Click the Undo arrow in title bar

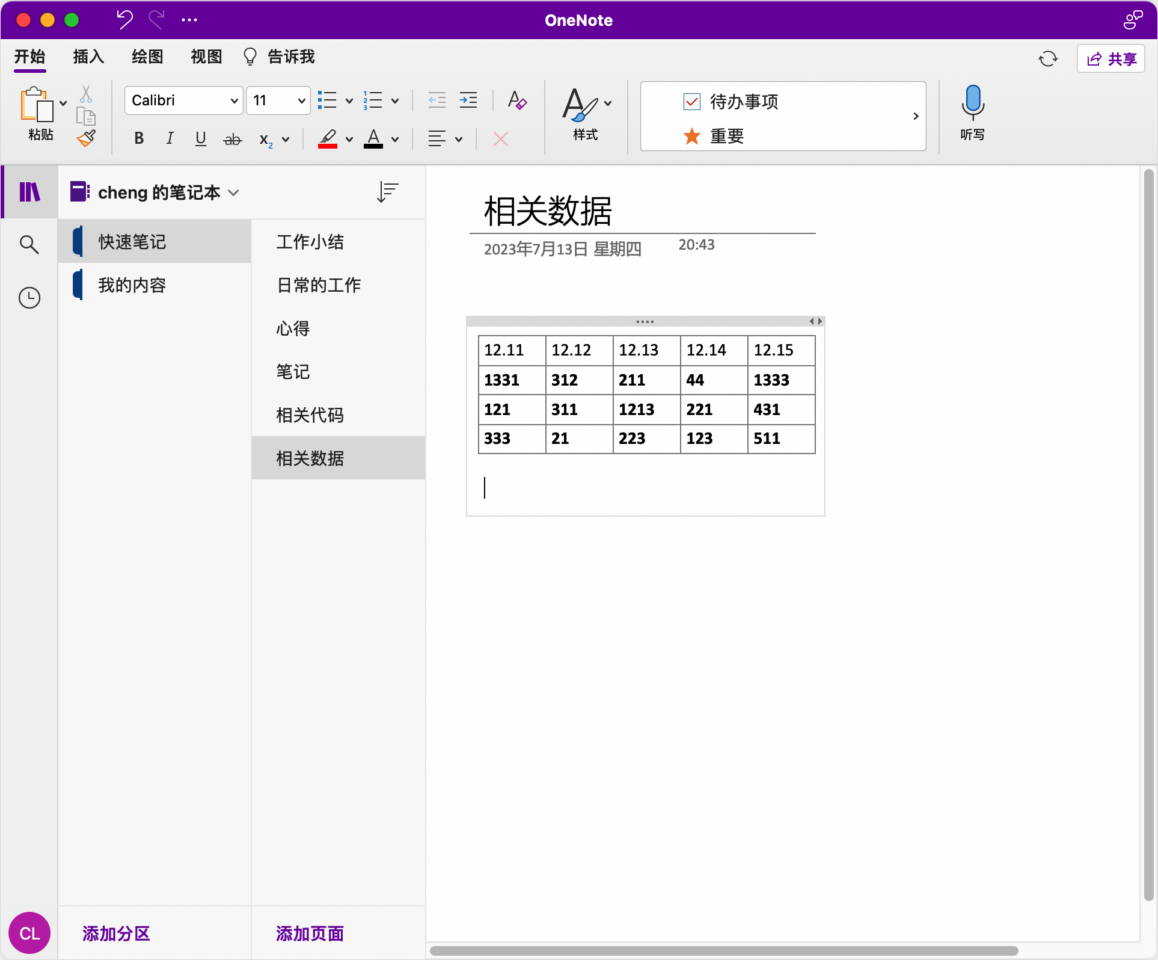[124, 19]
